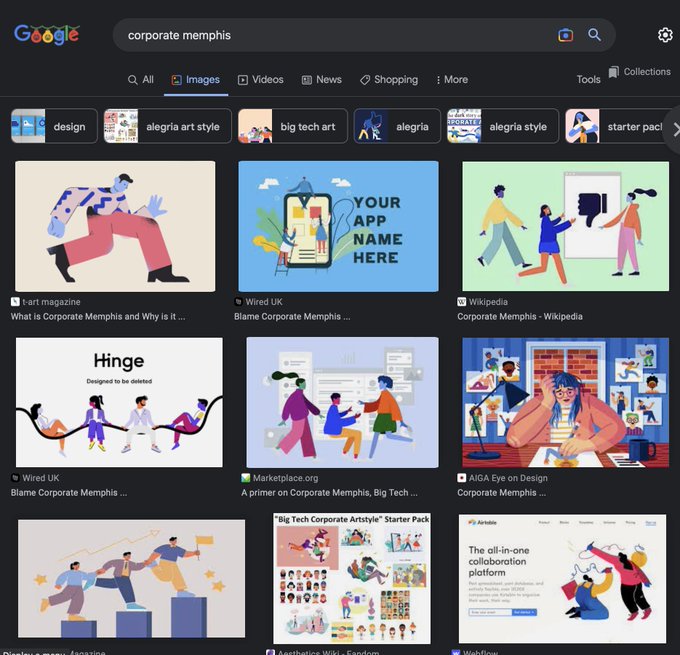Click the Collections bookmark icon
The height and width of the screenshot is (655, 680).
[613, 72]
